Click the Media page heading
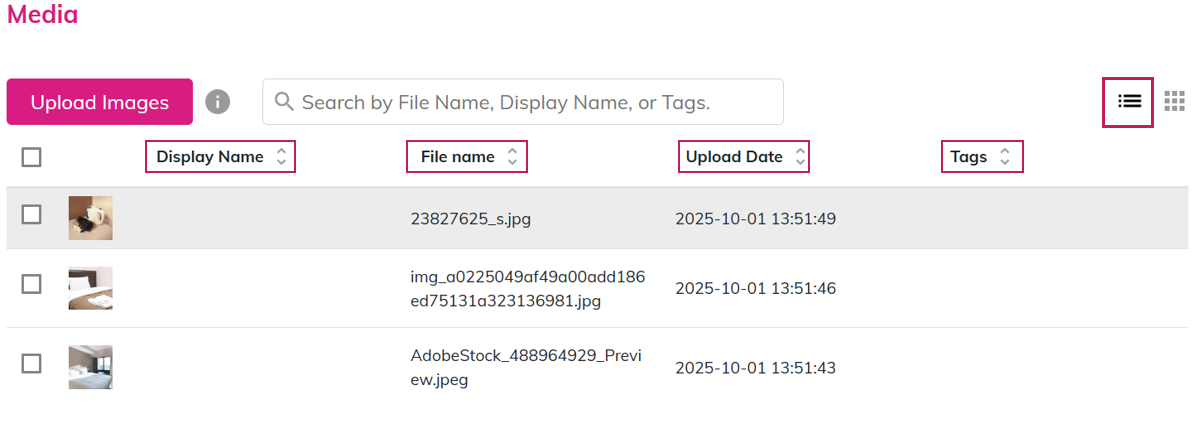This screenshot has width=1192, height=429. (42, 15)
